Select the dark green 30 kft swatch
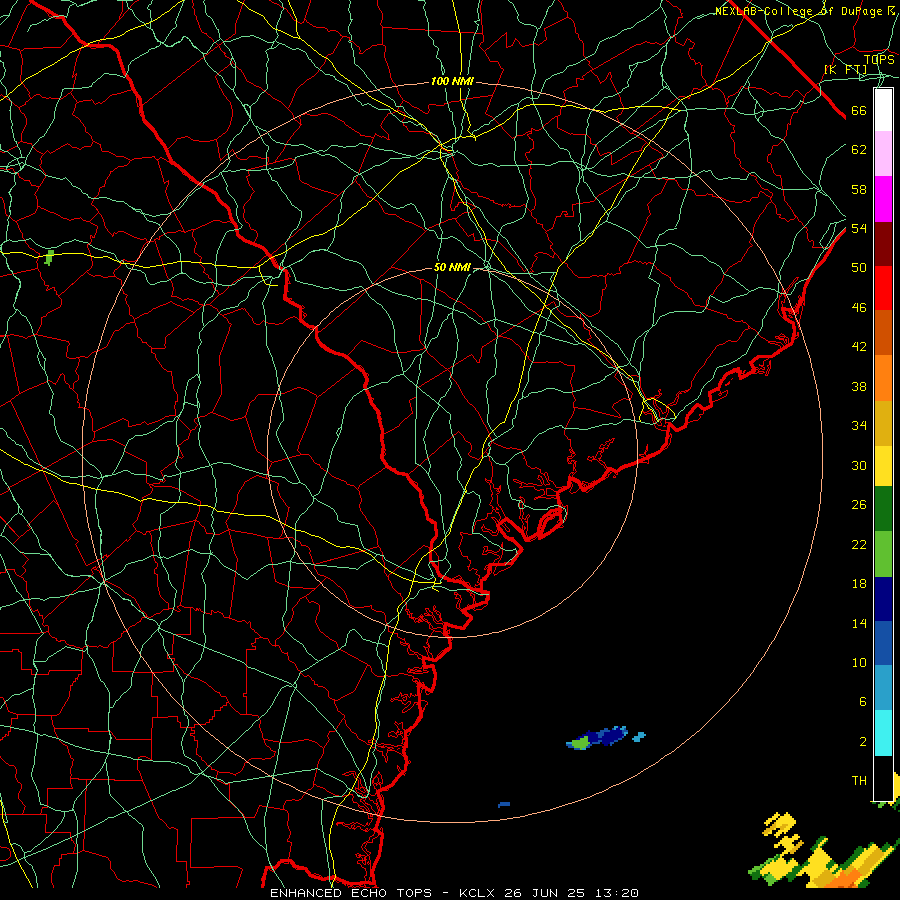900x900 pixels. (883, 509)
